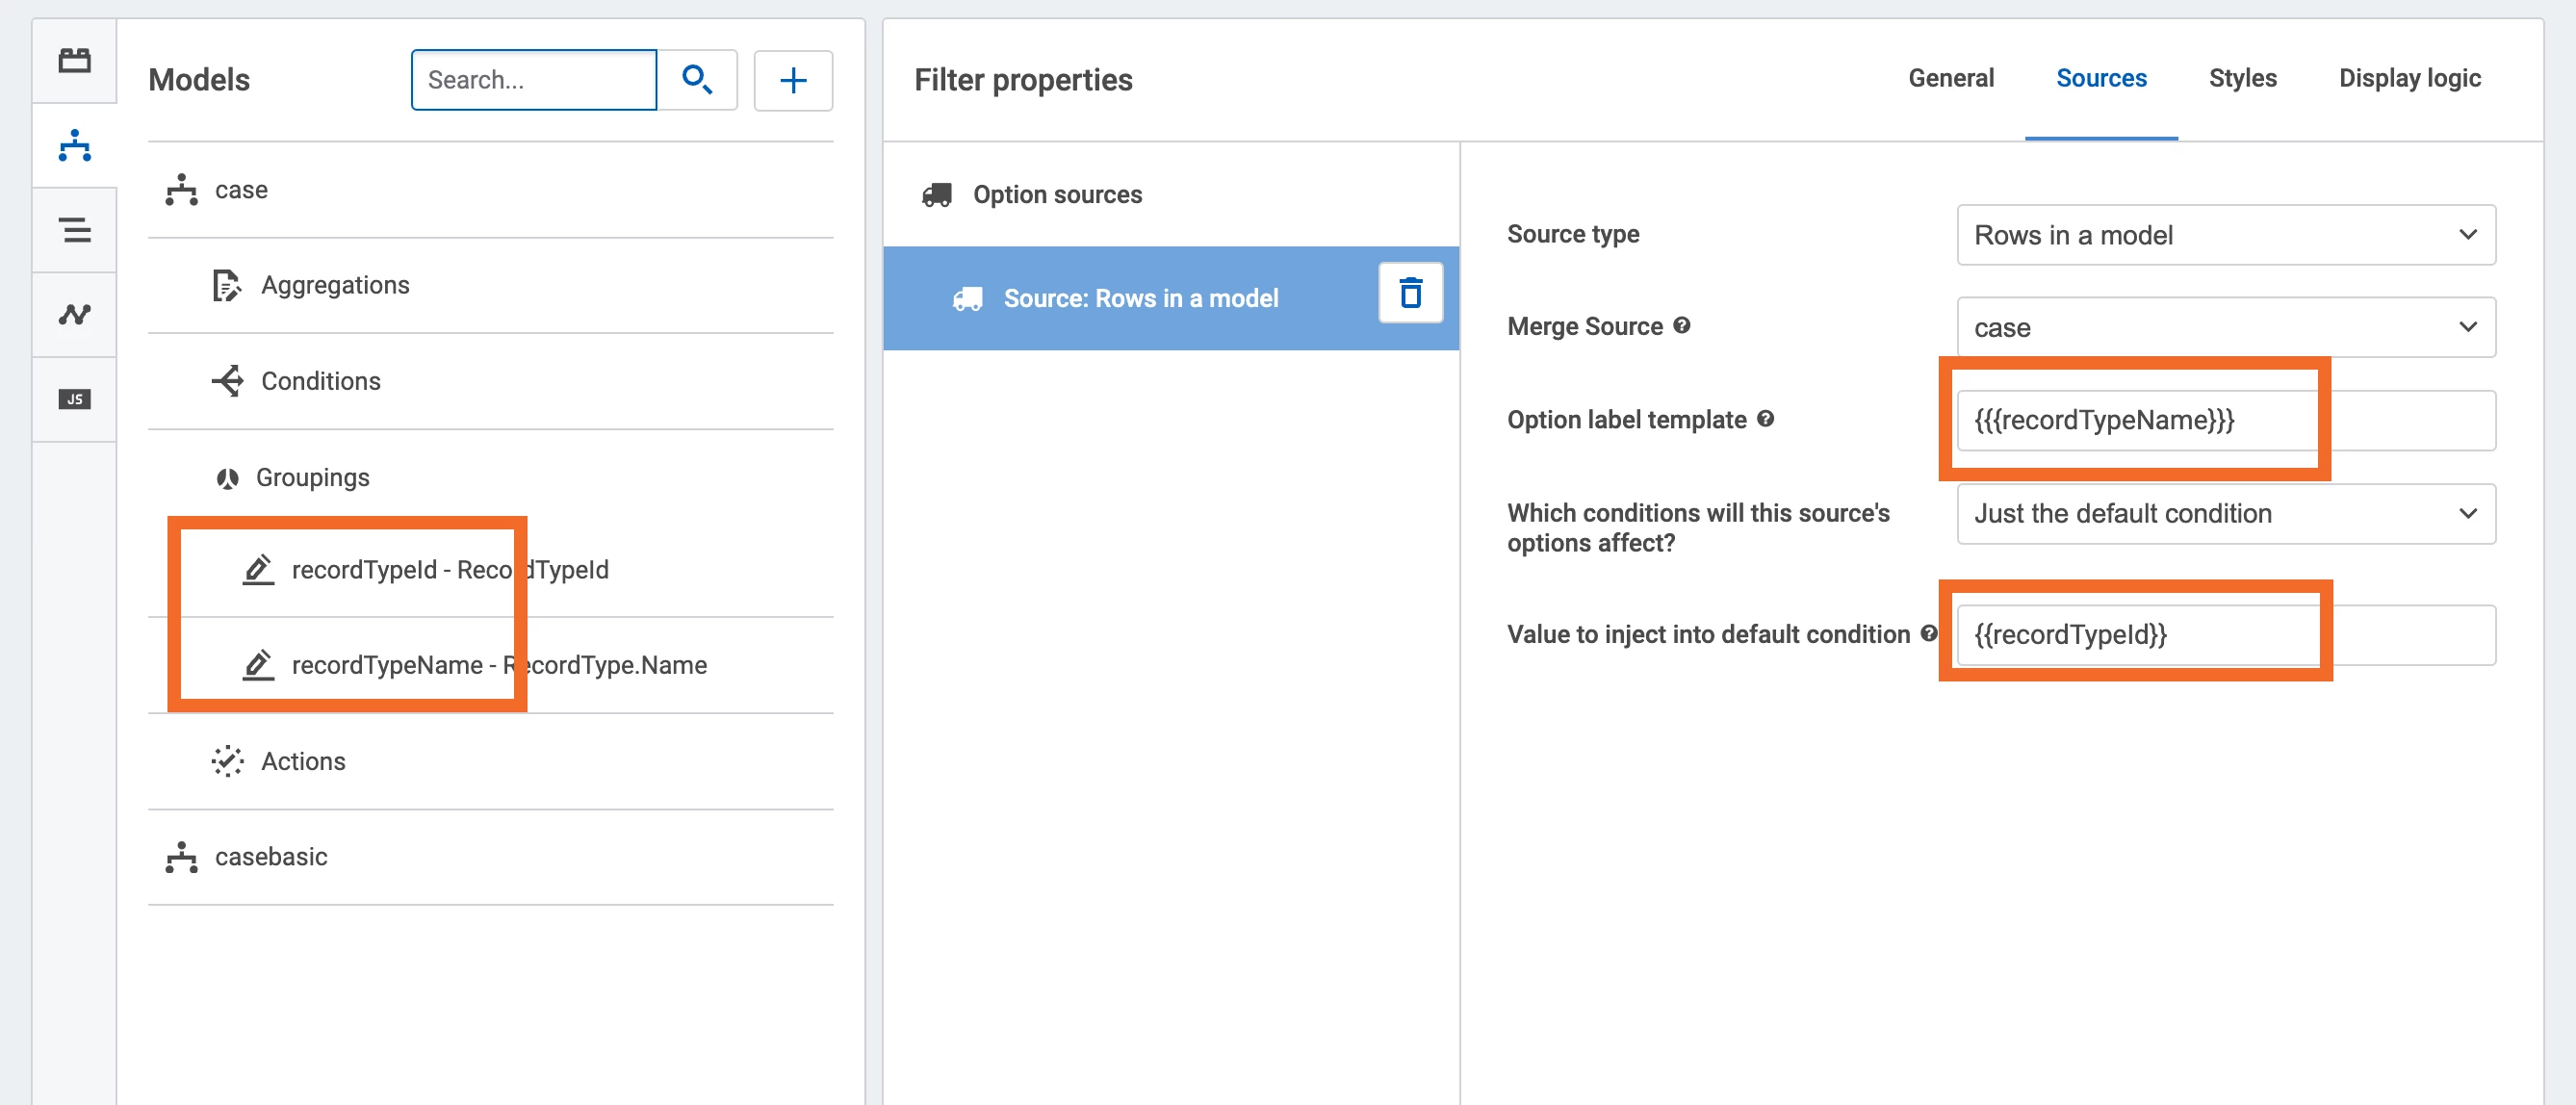Select the Models sidebar icon
Image resolution: width=2576 pixels, height=1105 pixels.
[x=74, y=146]
